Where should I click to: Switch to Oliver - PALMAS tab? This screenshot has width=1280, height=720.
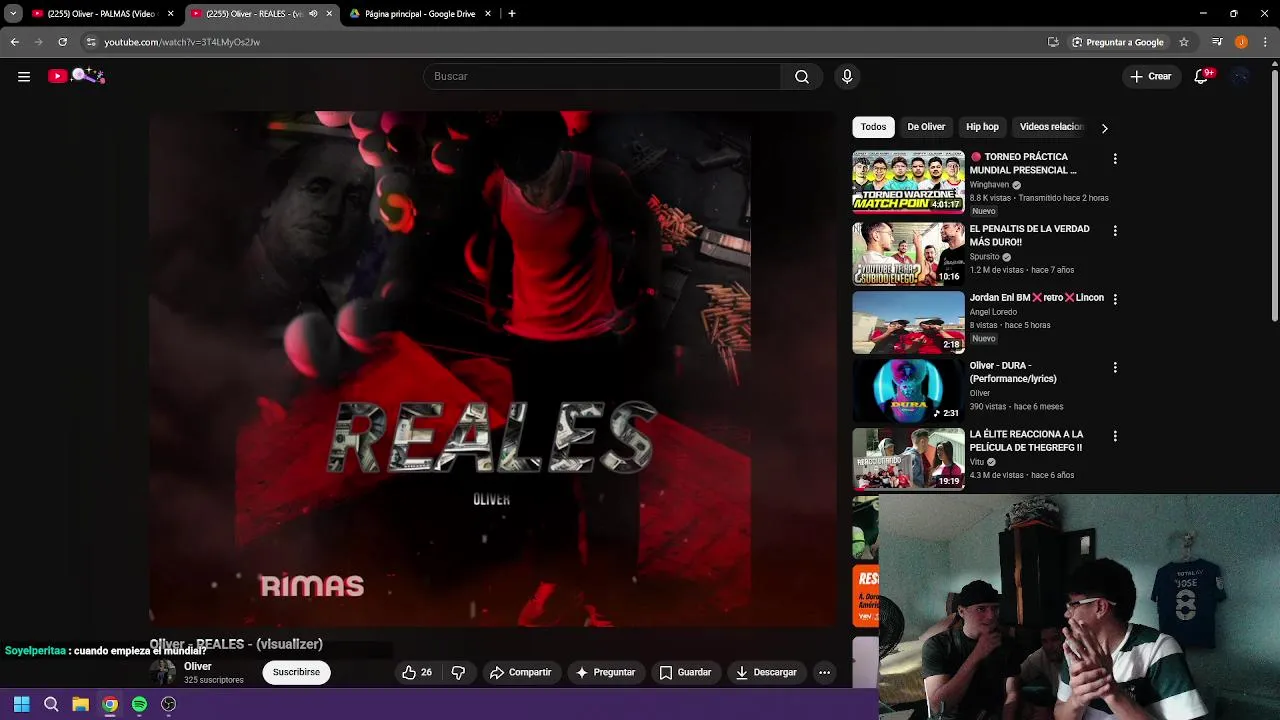tap(102, 14)
